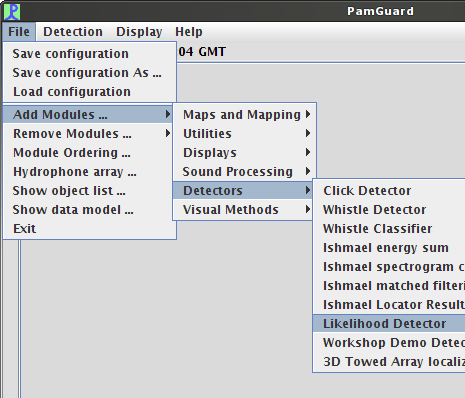This screenshot has width=465, height=398.
Task: Select Show object list ...
Action: (89, 191)
